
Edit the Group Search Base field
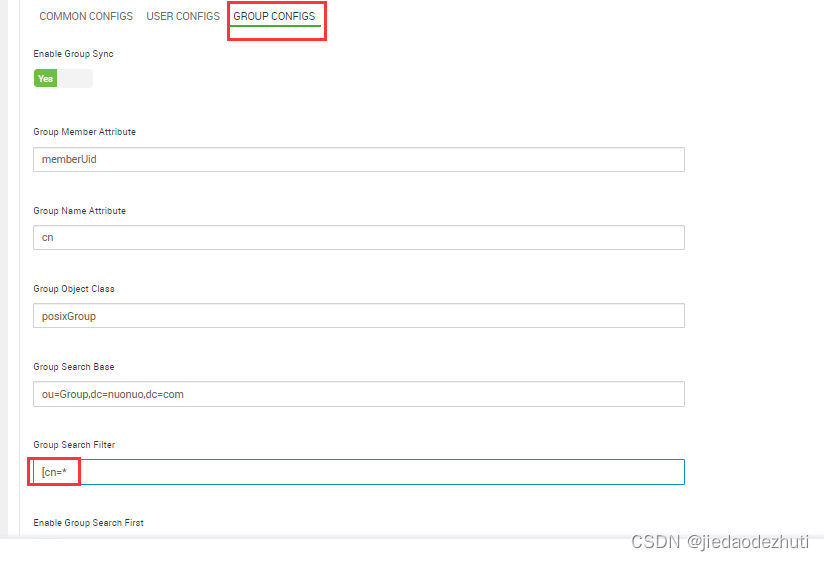[359, 394]
